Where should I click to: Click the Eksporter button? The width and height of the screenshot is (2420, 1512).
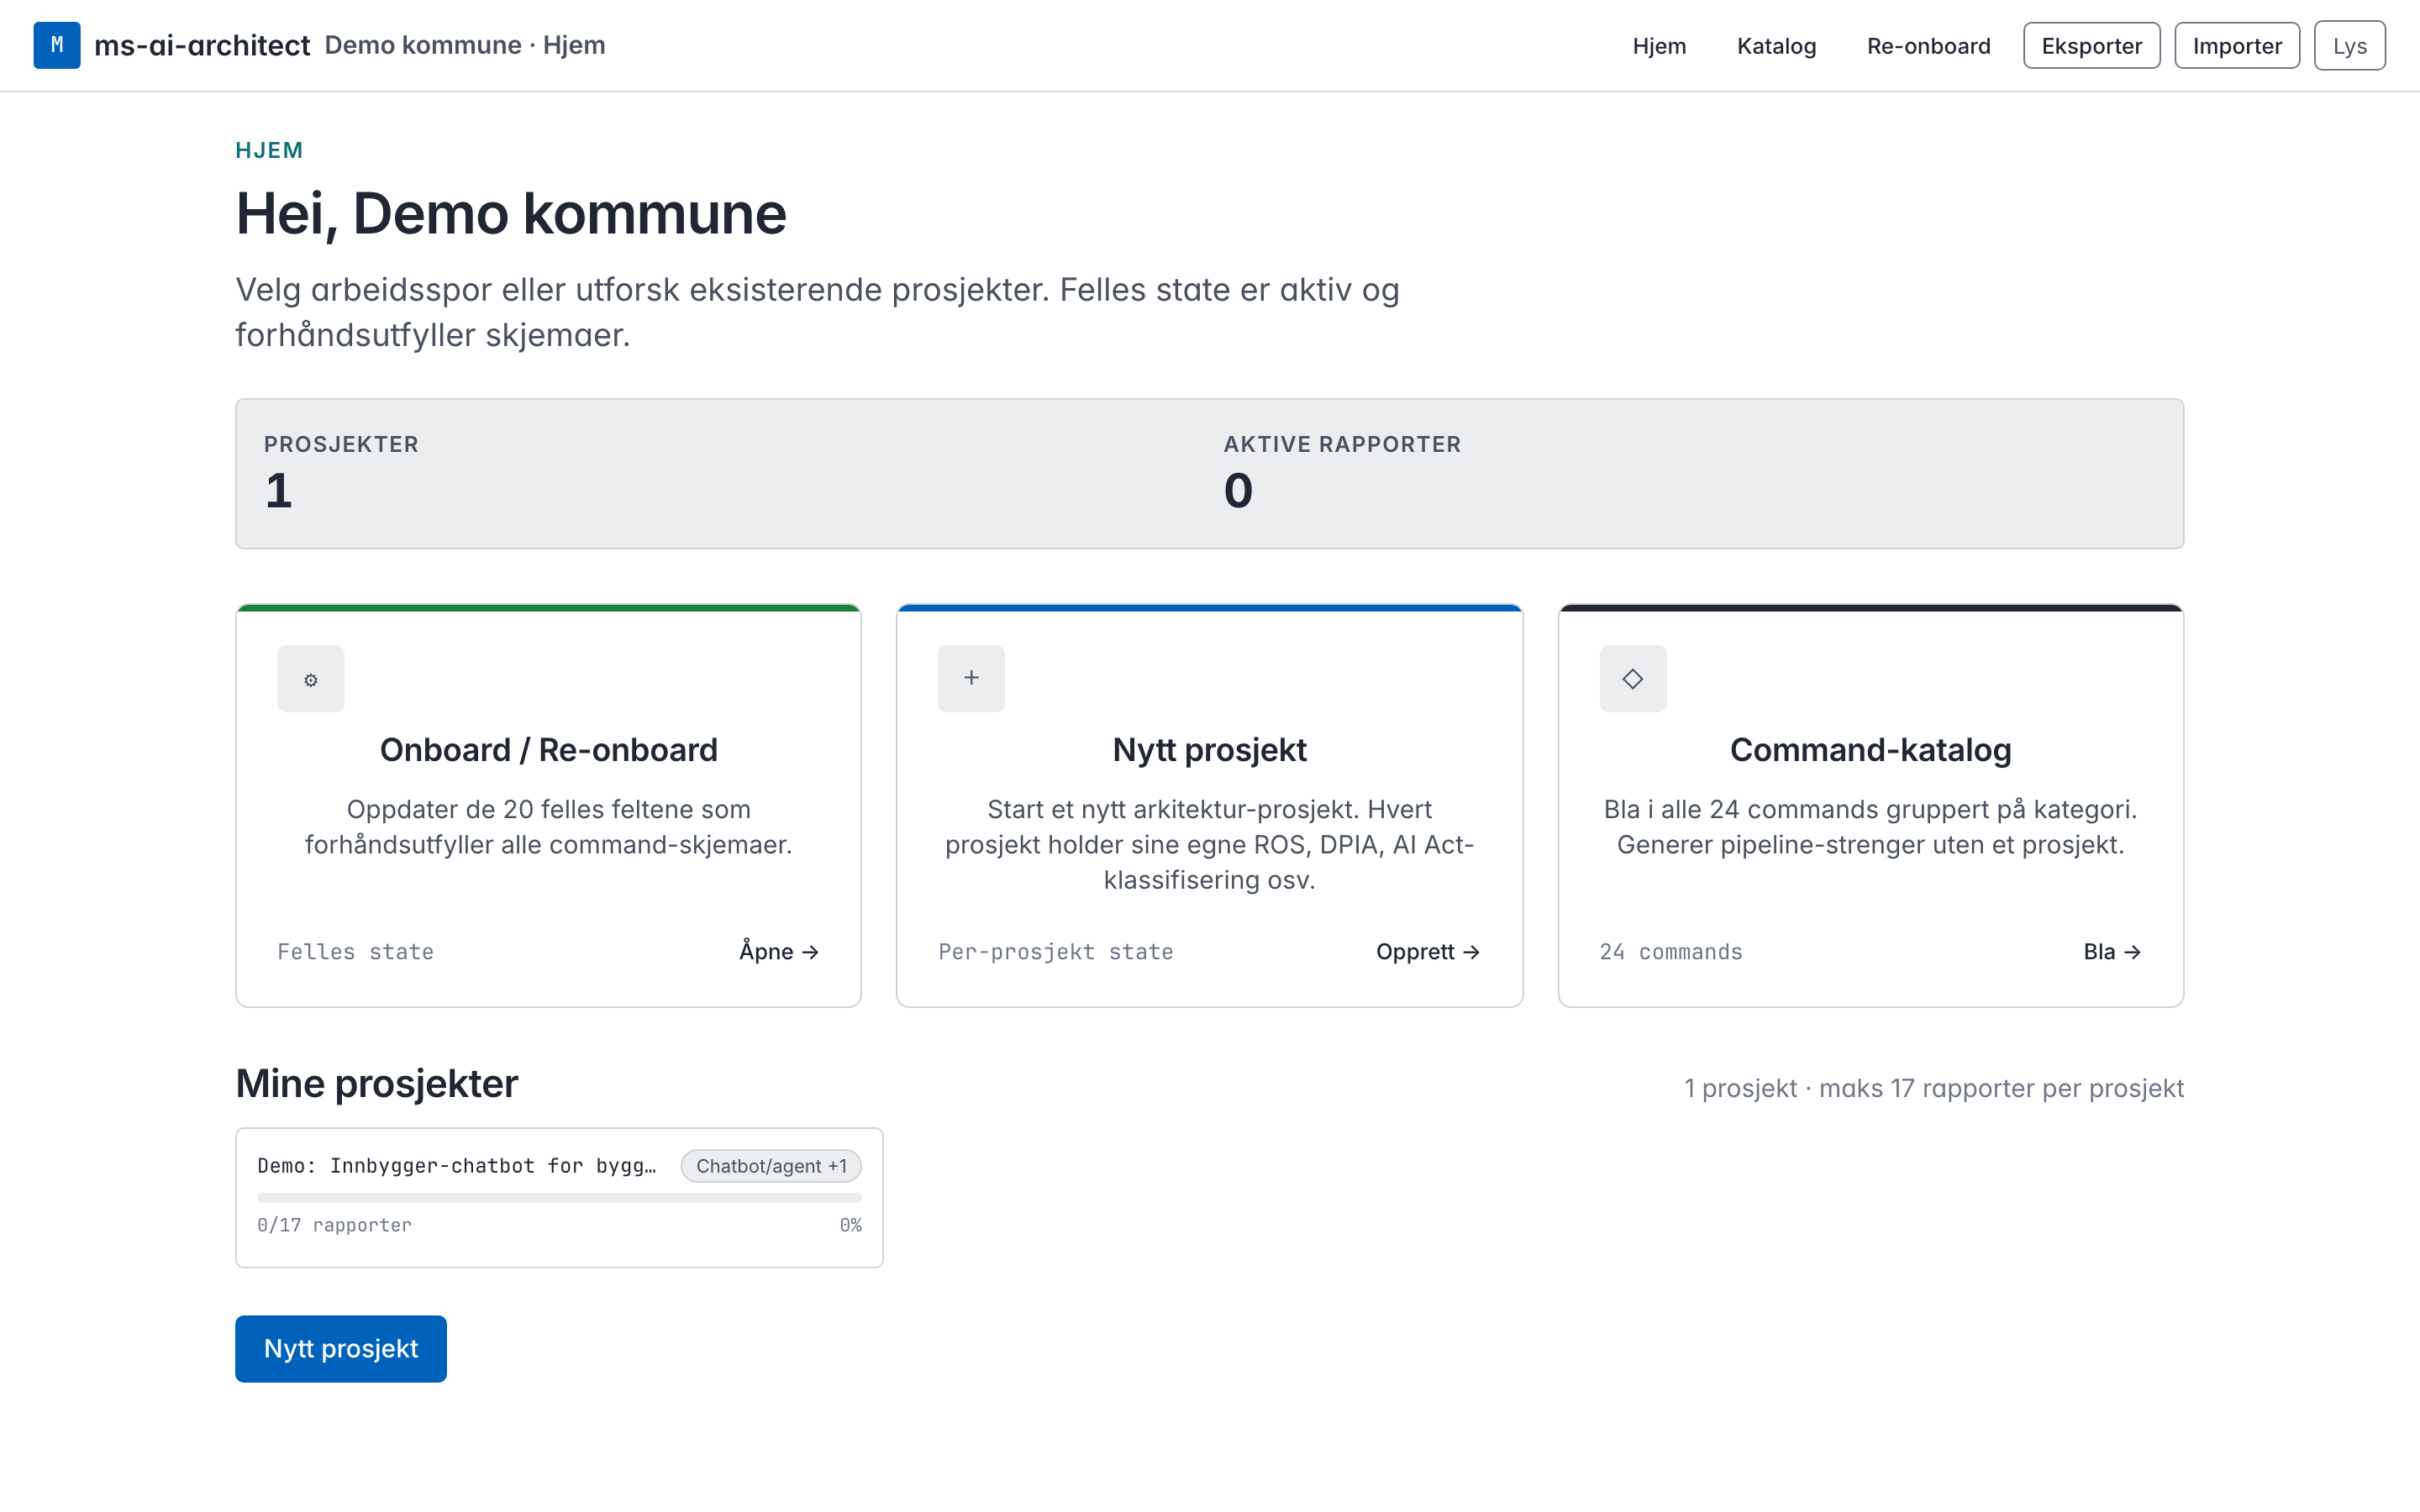[x=2091, y=46]
